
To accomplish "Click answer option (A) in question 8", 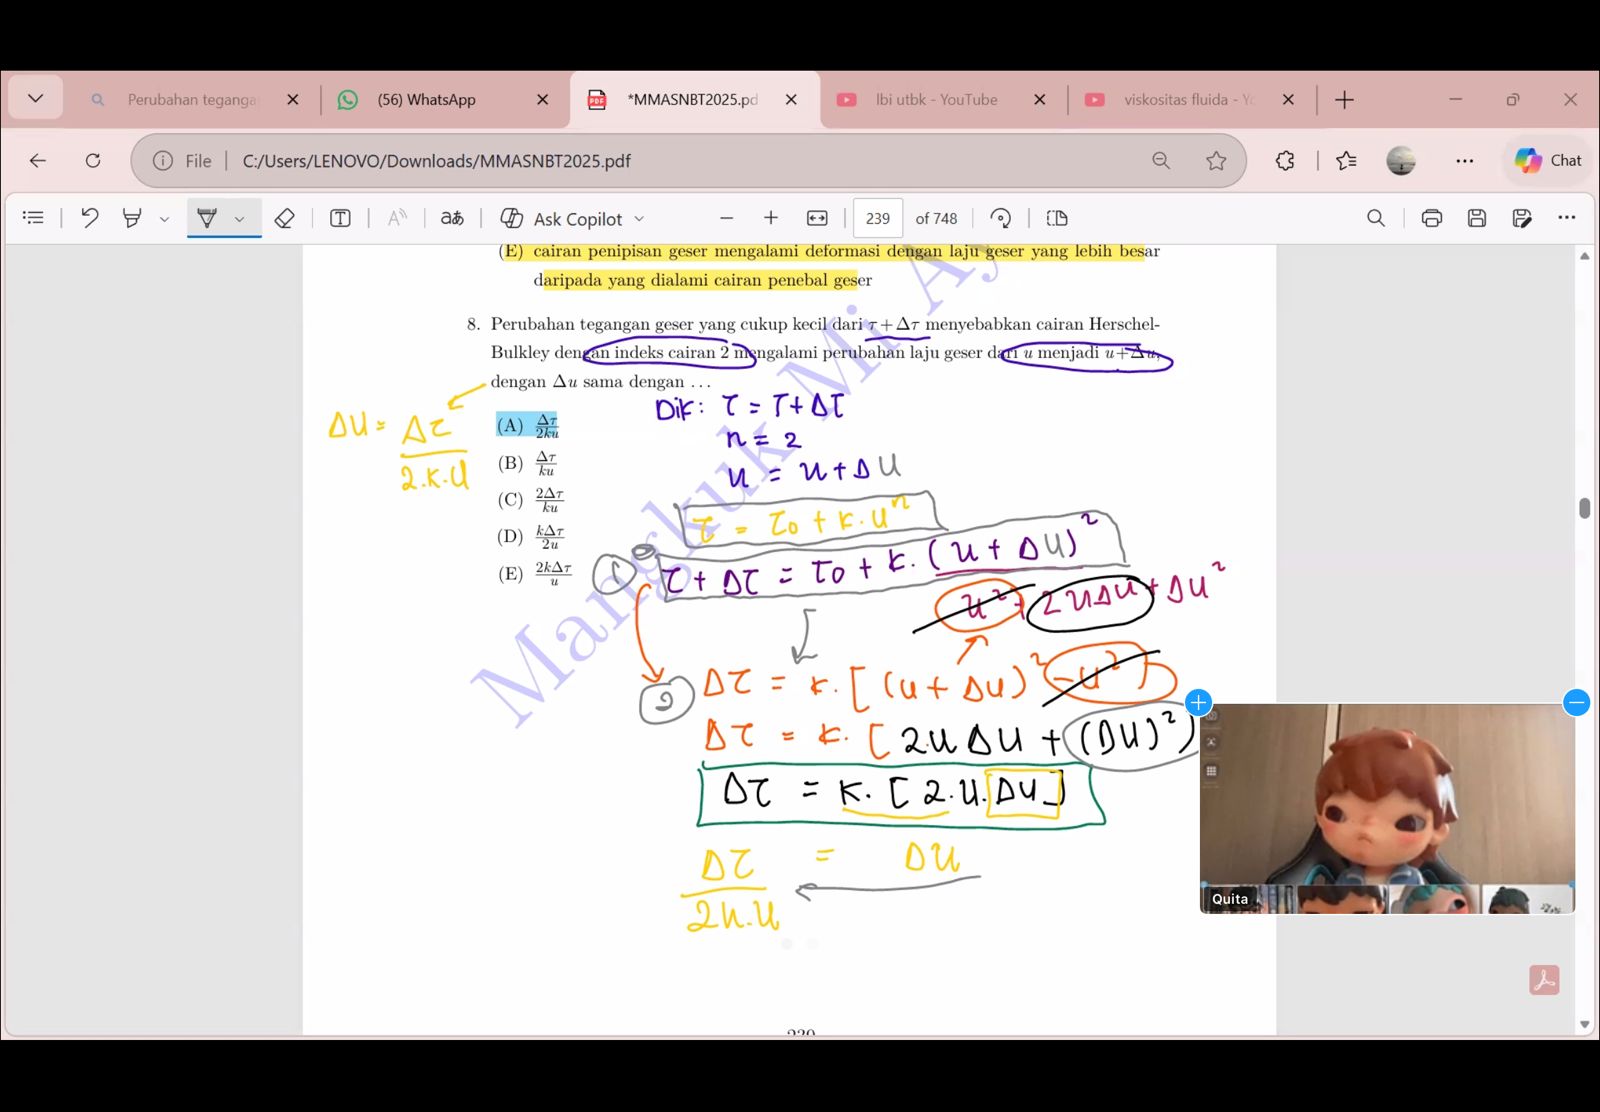I will (x=528, y=426).
